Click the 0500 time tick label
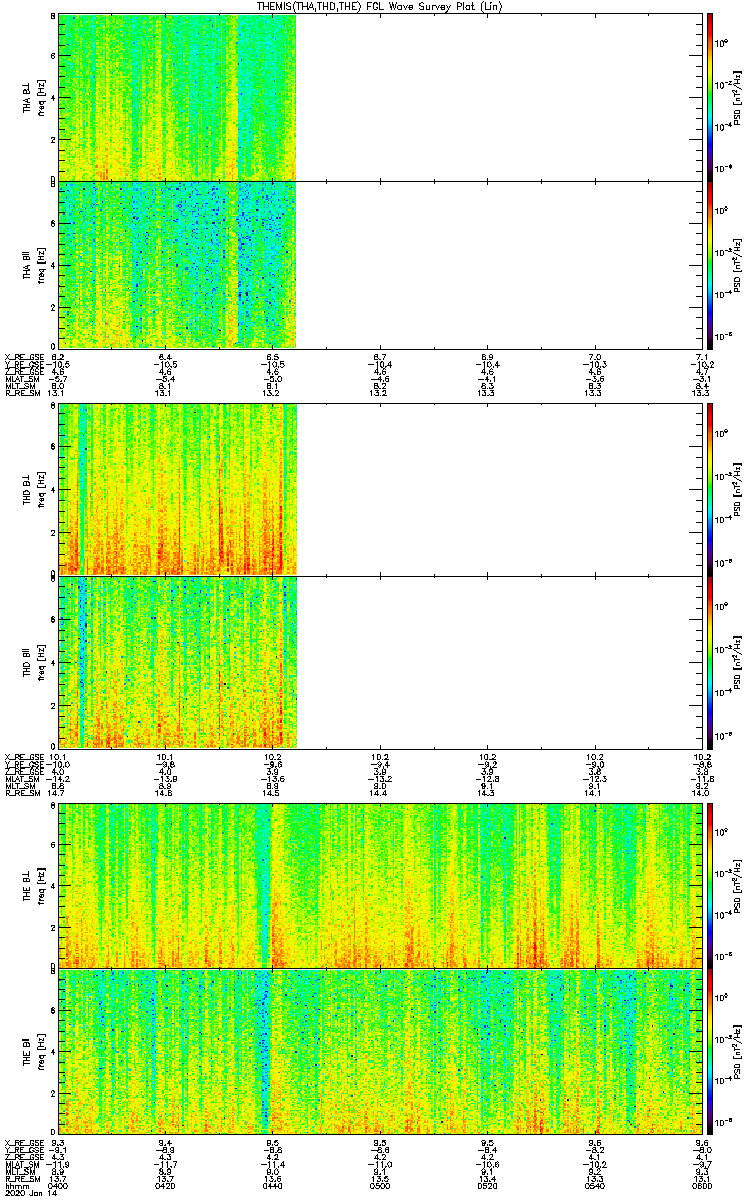Screen dimensions: 750x1200 pos(380,1184)
